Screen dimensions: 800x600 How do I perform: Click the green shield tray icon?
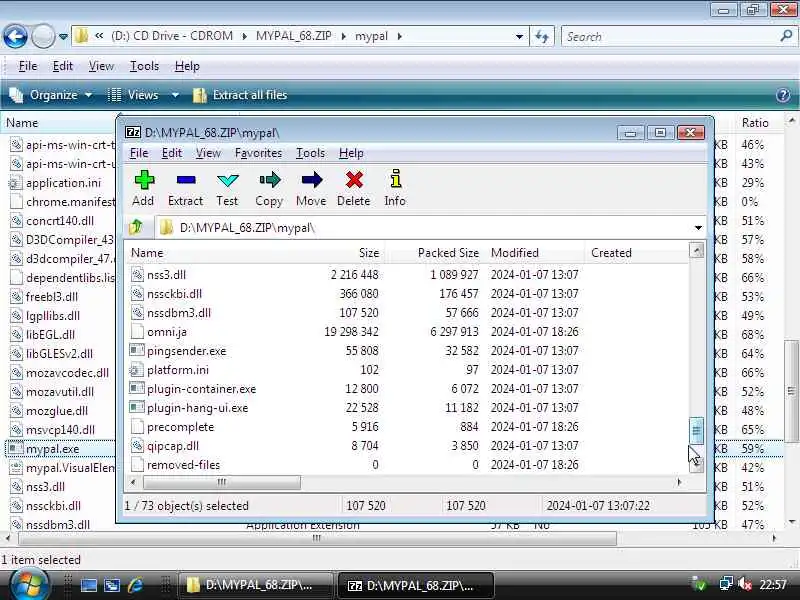coord(699,585)
